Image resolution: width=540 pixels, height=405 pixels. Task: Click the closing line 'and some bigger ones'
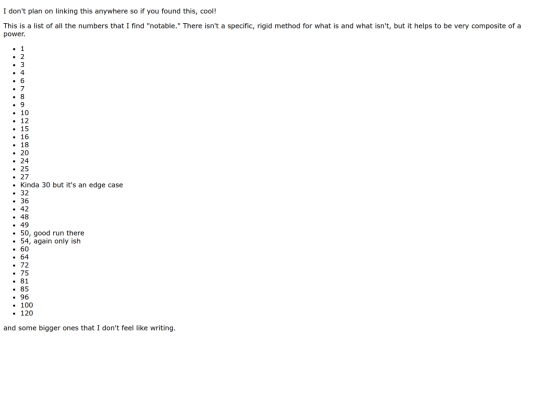[x=89, y=328]
